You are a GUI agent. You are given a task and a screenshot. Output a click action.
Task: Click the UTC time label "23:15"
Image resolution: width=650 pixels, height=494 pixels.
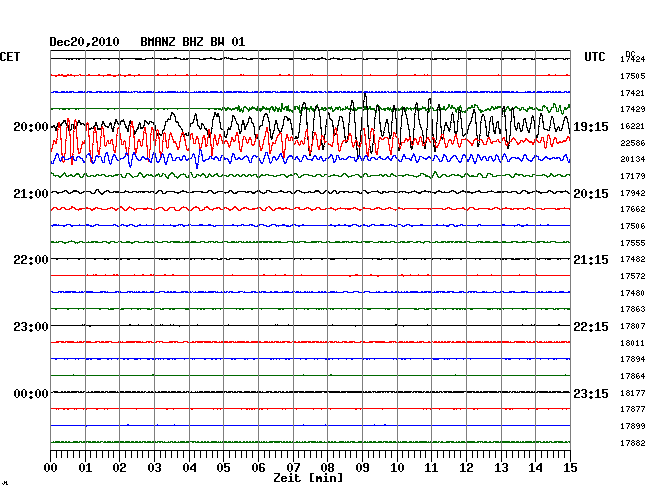point(591,394)
